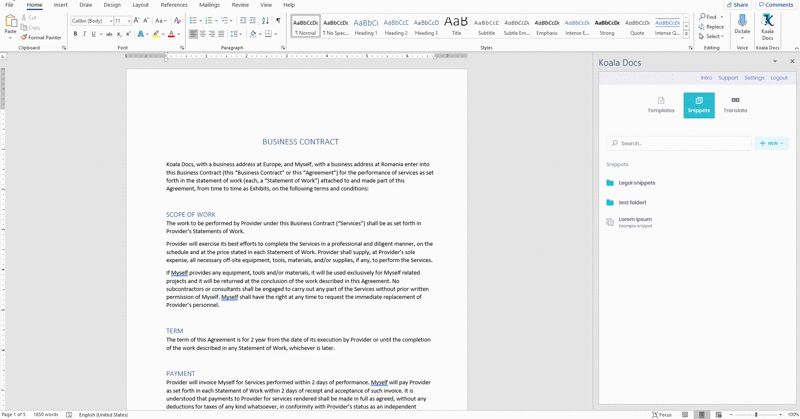800x419 pixels.
Task: Expand the numbering list dropdown
Action: pos(216,21)
